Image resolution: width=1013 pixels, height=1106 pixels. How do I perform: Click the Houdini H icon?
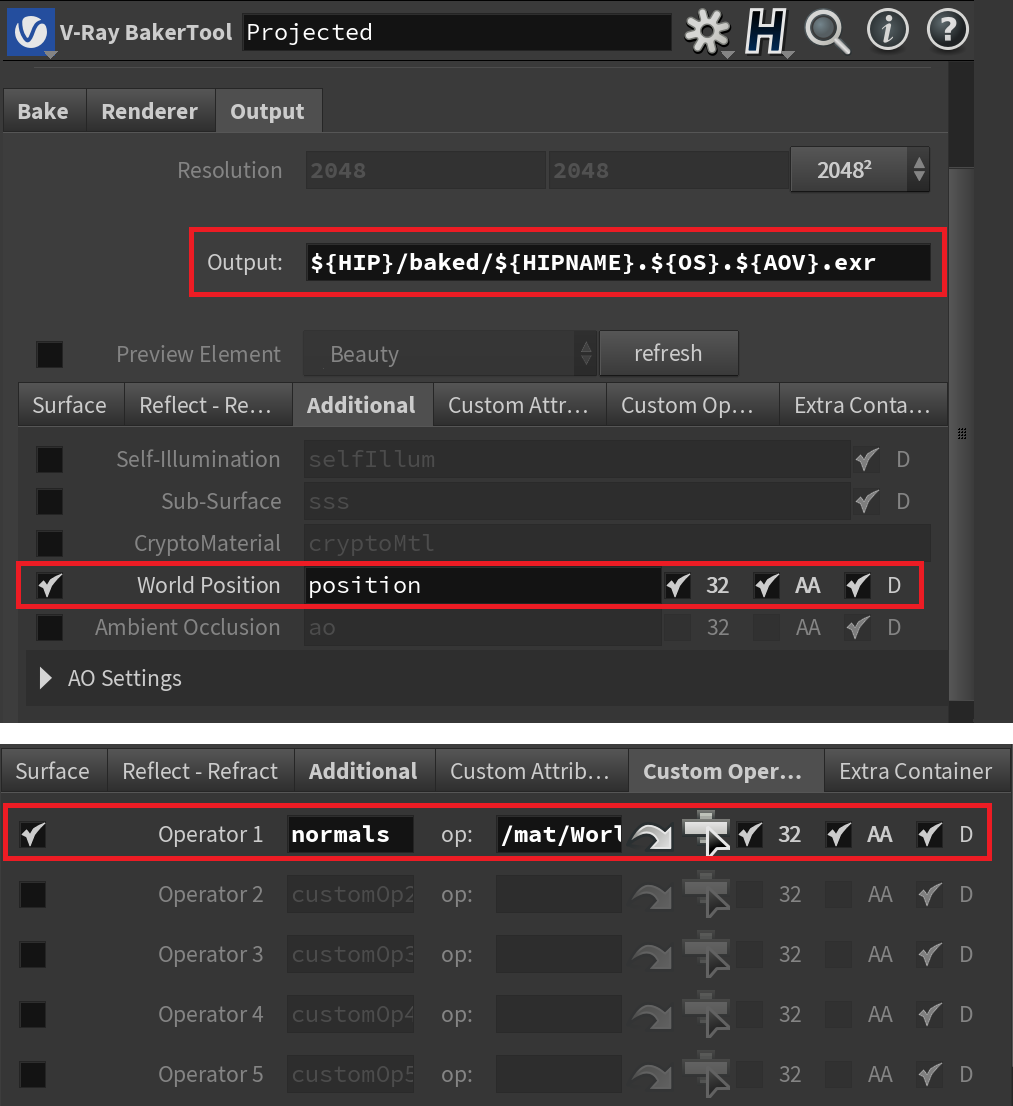click(x=766, y=32)
